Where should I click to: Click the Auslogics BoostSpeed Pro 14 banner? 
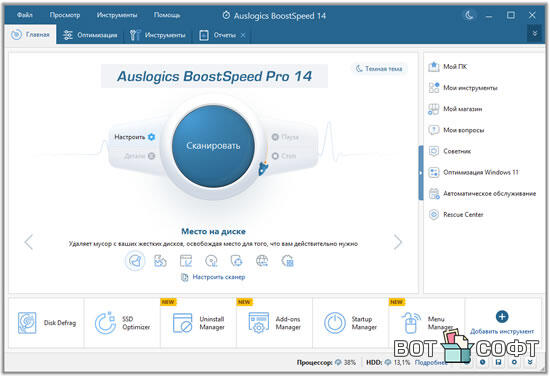(x=214, y=76)
